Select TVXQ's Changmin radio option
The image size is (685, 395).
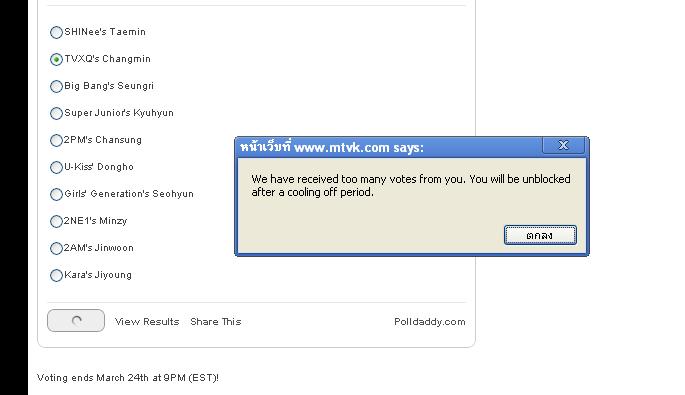point(56,59)
